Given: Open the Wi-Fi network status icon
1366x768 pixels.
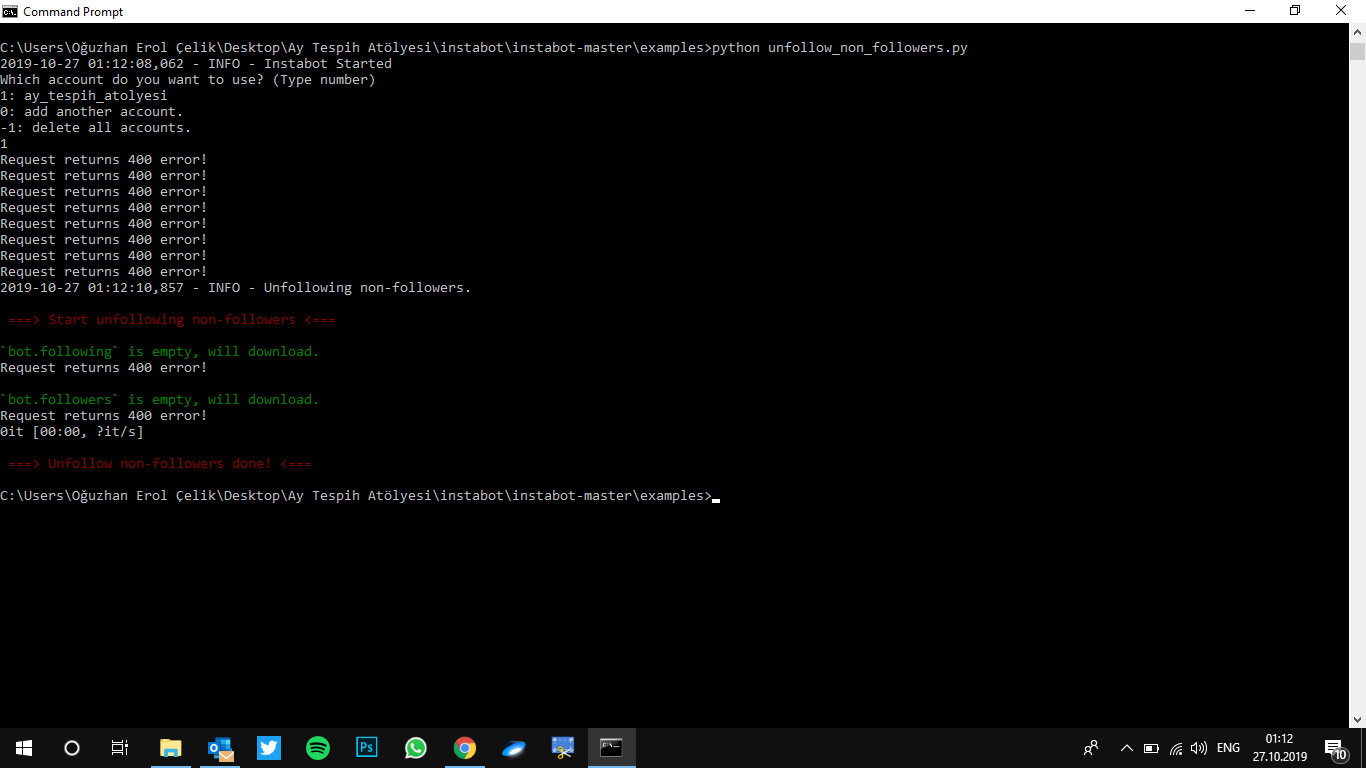Looking at the screenshot, I should [1176, 747].
